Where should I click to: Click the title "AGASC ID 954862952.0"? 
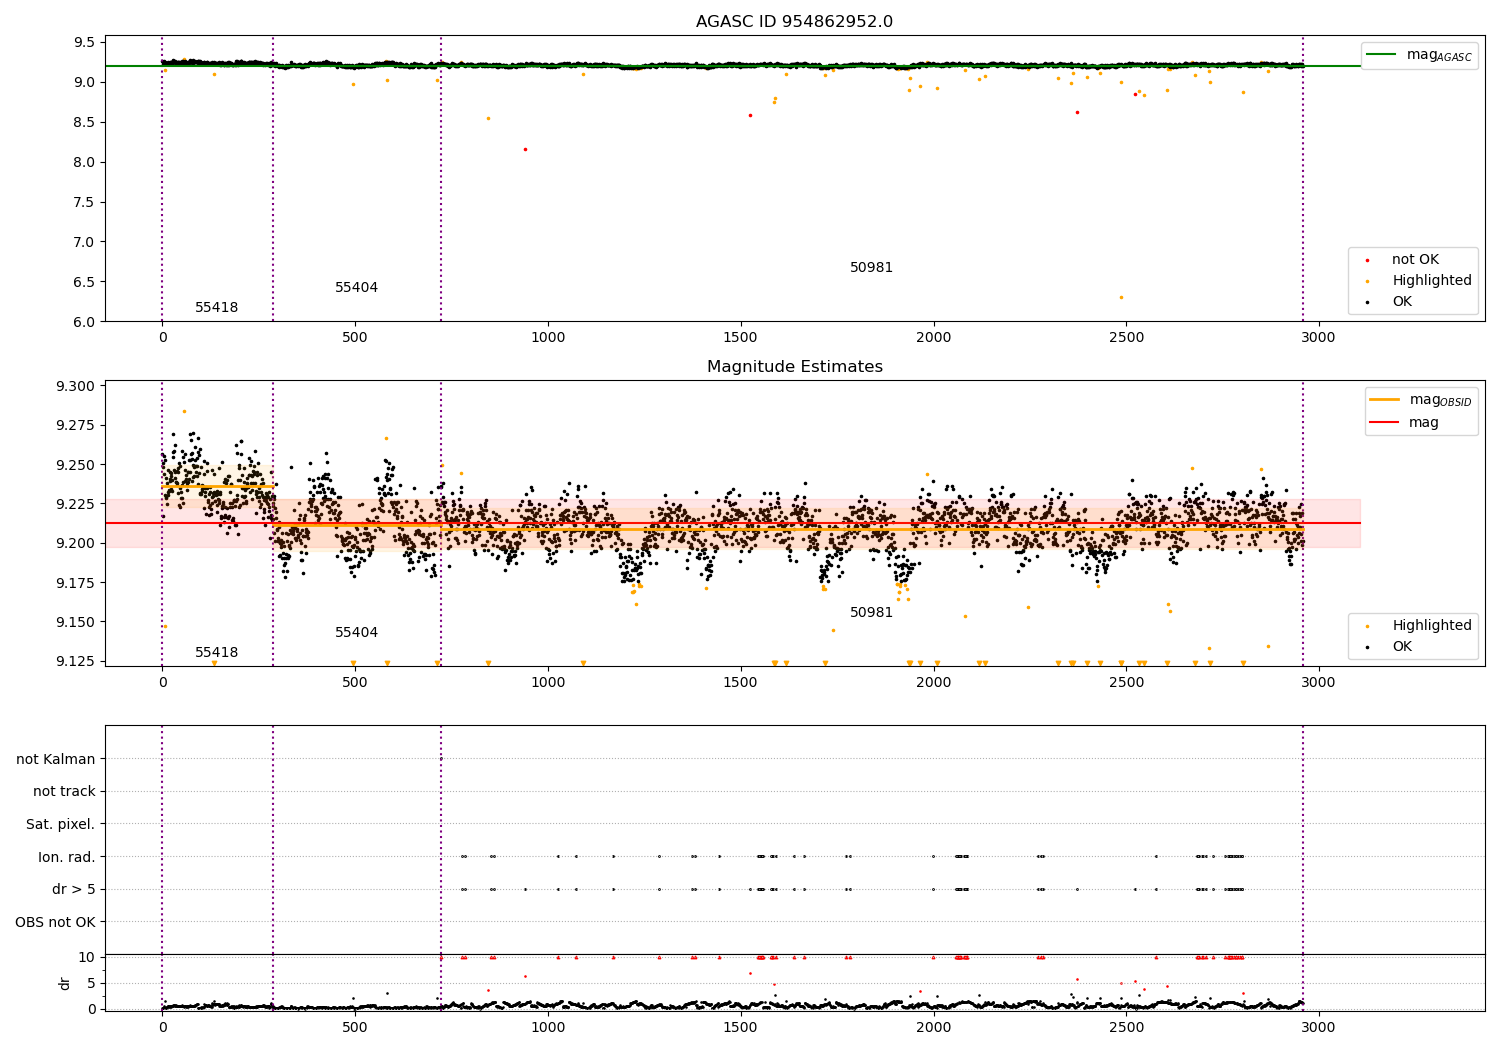[x=794, y=22]
